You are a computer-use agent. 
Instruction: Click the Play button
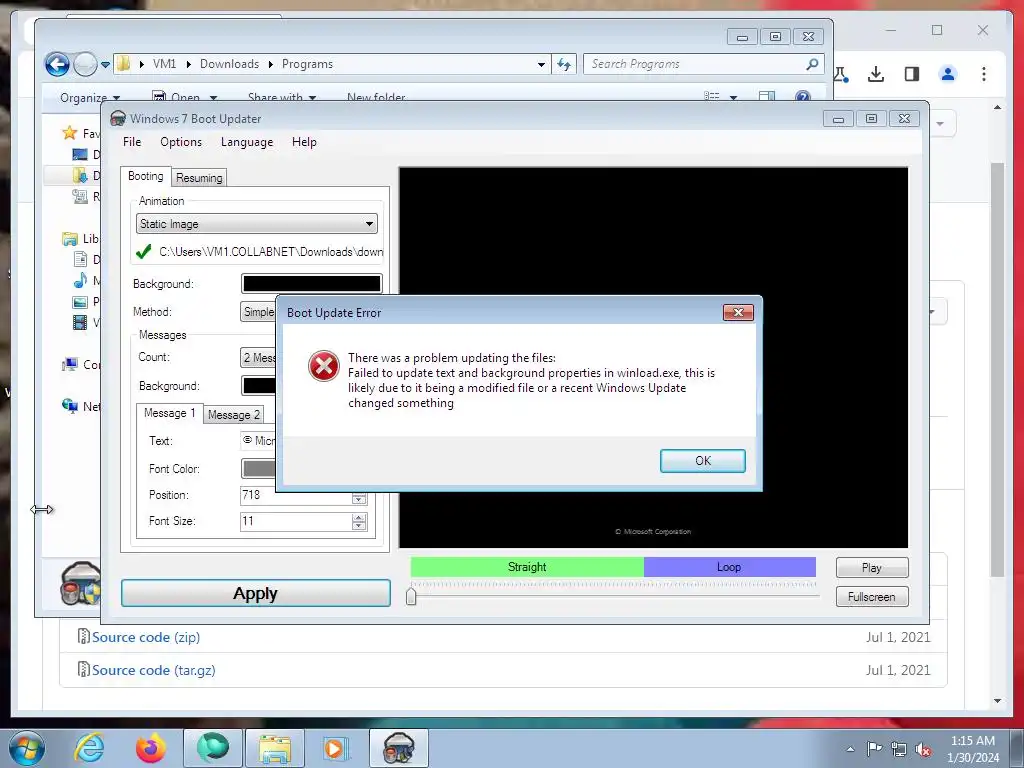pos(872,568)
